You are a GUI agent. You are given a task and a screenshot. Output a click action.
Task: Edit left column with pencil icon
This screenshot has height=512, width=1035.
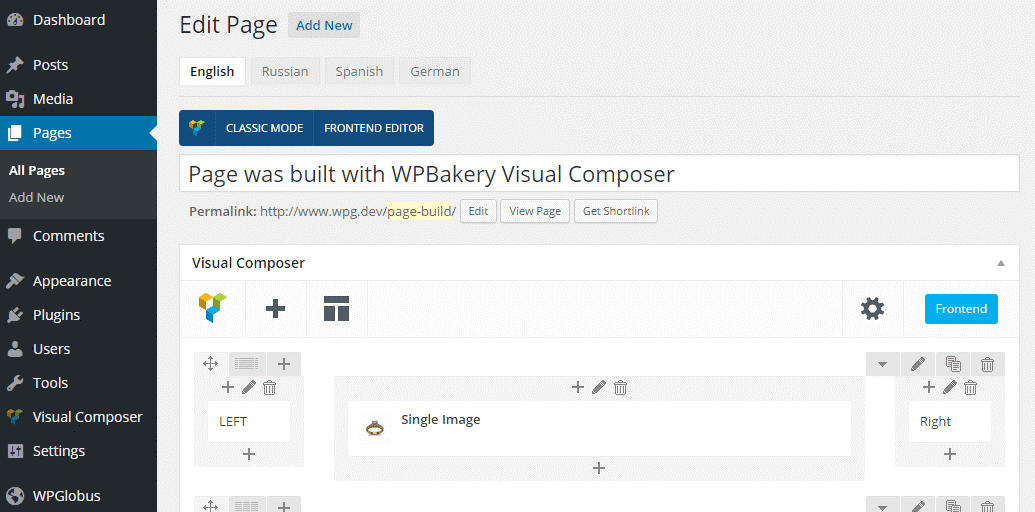click(249, 387)
